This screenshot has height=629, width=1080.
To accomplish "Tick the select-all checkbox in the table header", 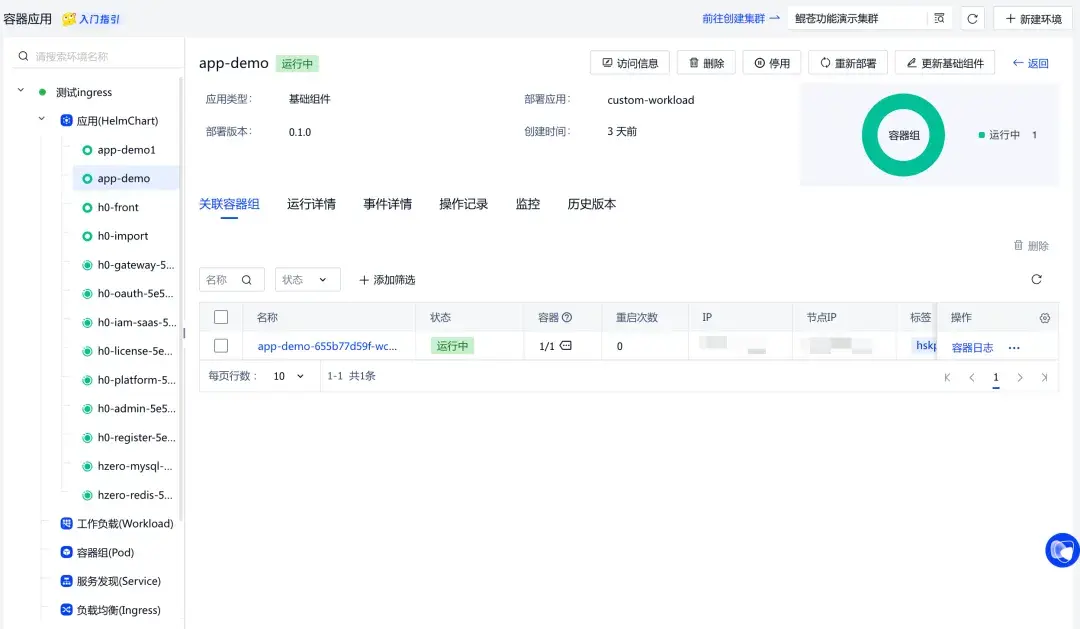I will [x=221, y=317].
